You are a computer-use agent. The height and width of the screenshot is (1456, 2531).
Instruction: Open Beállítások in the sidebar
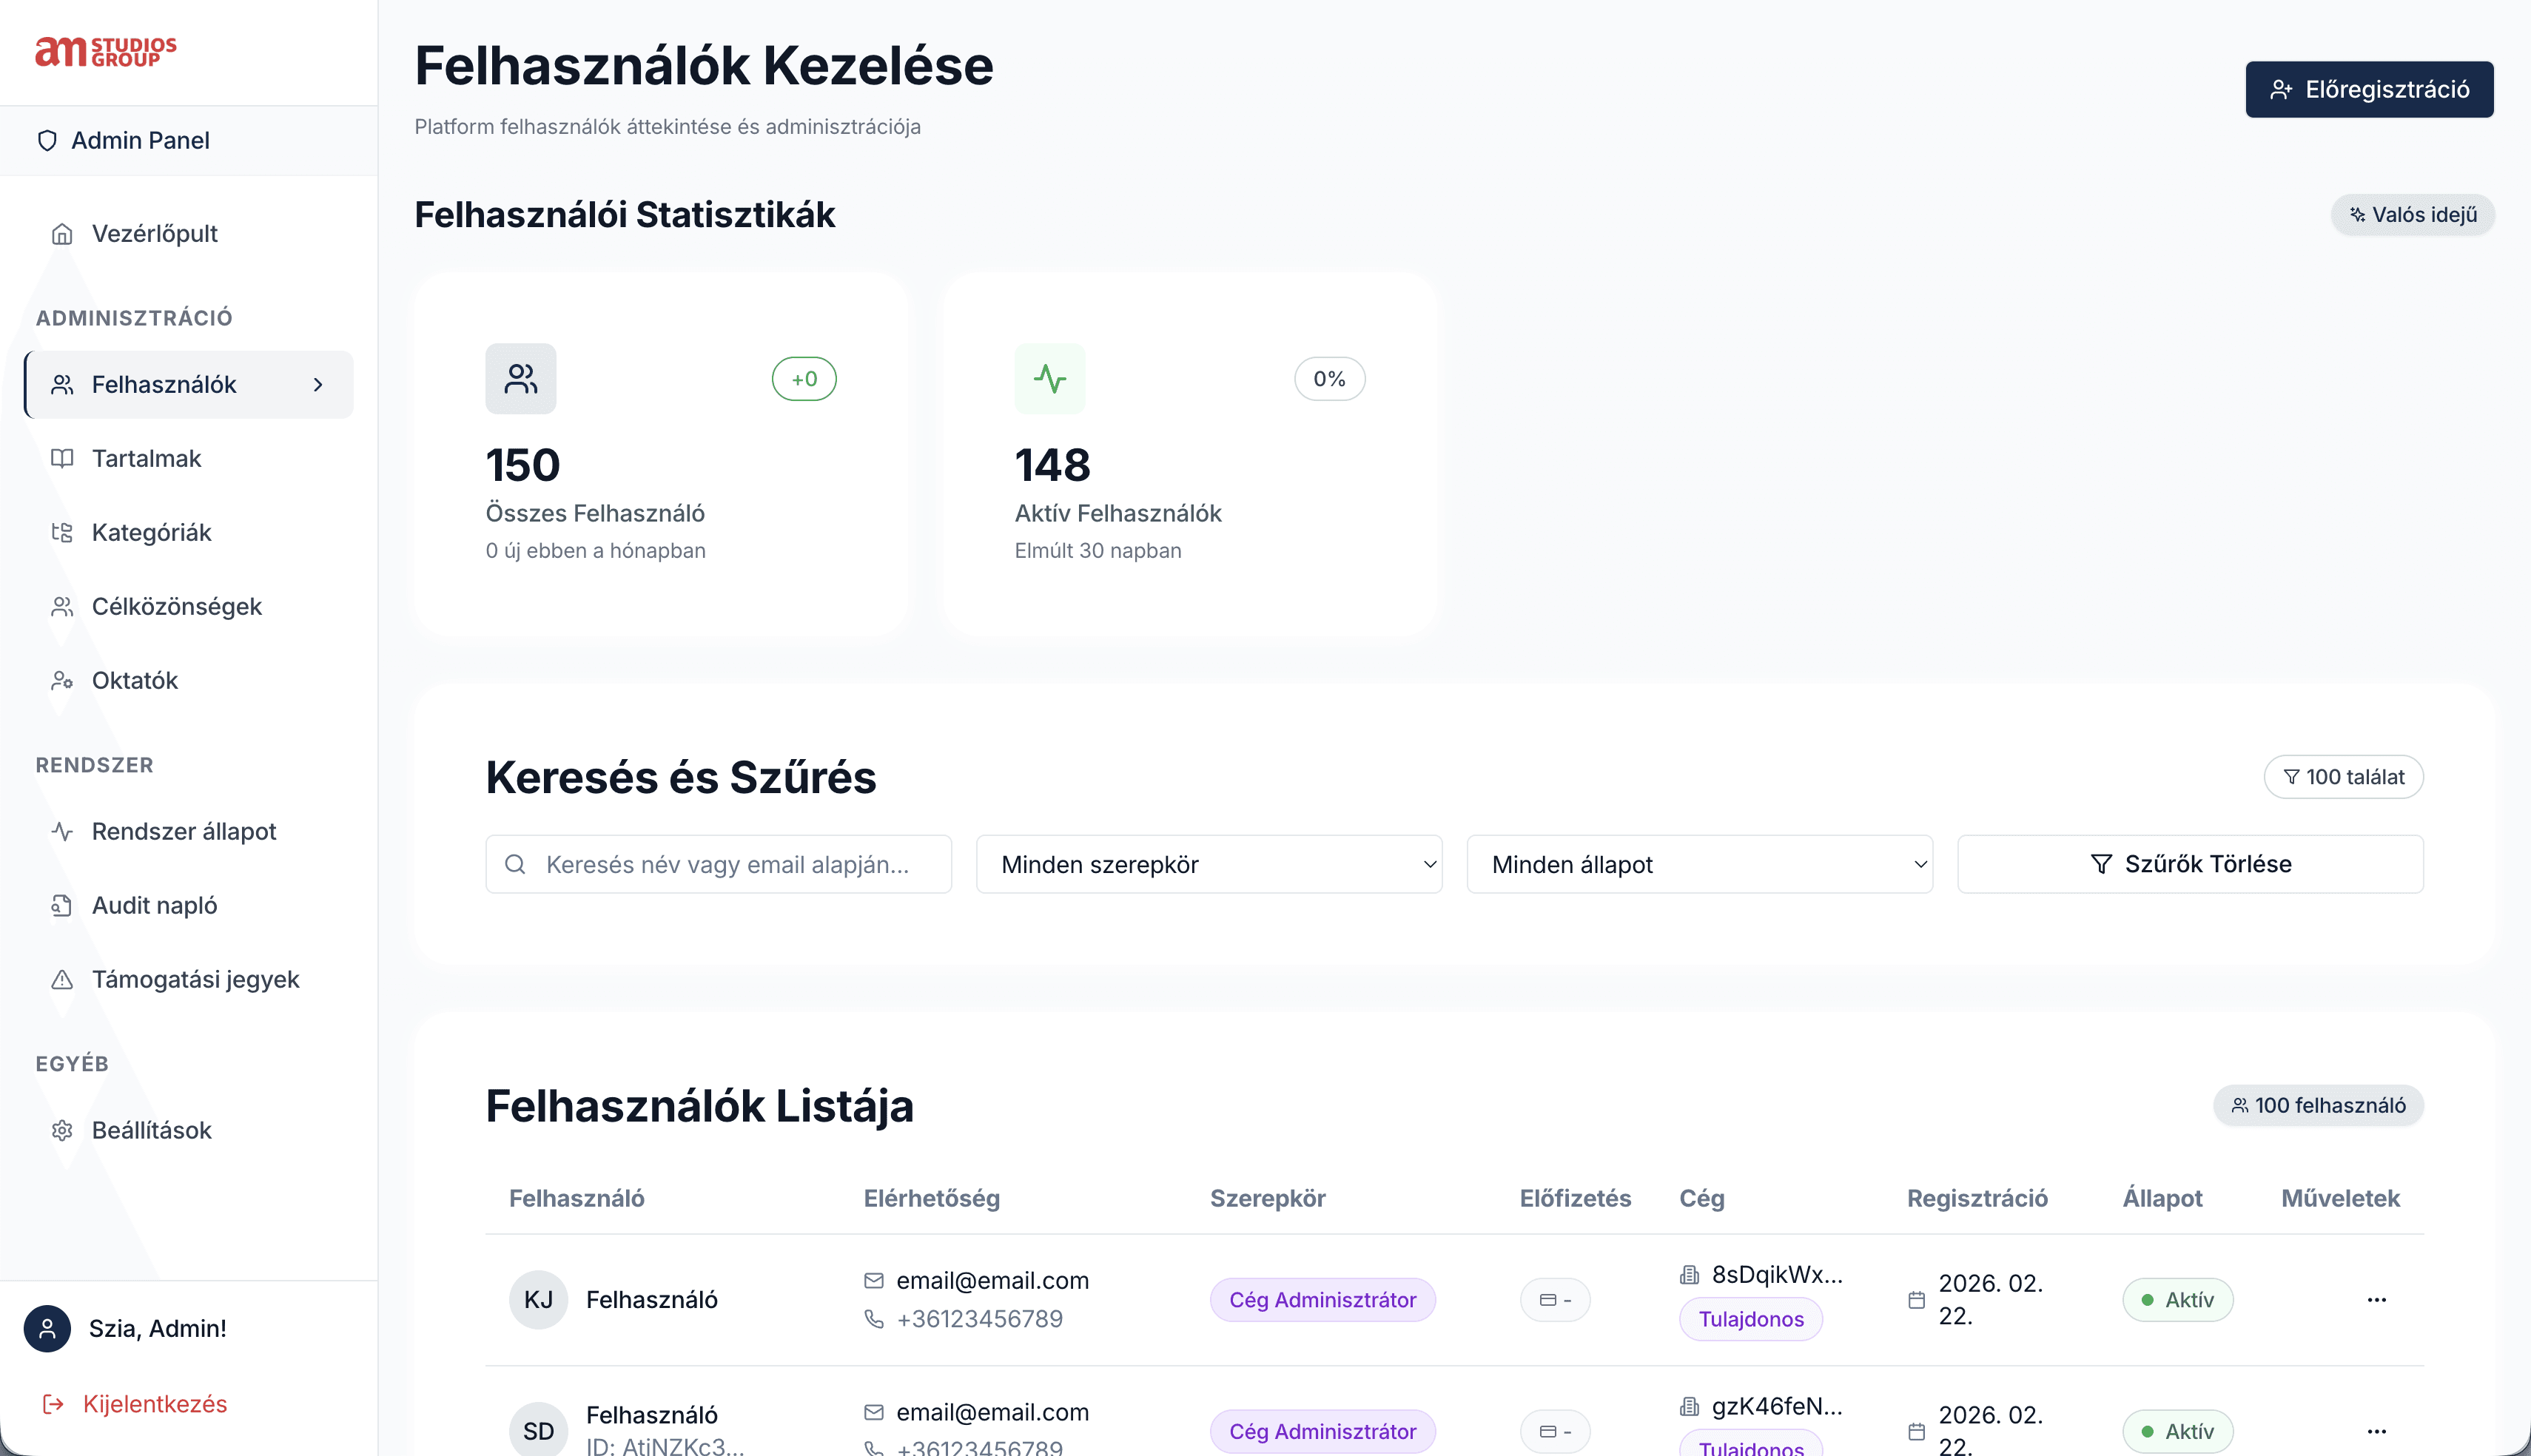[151, 1130]
